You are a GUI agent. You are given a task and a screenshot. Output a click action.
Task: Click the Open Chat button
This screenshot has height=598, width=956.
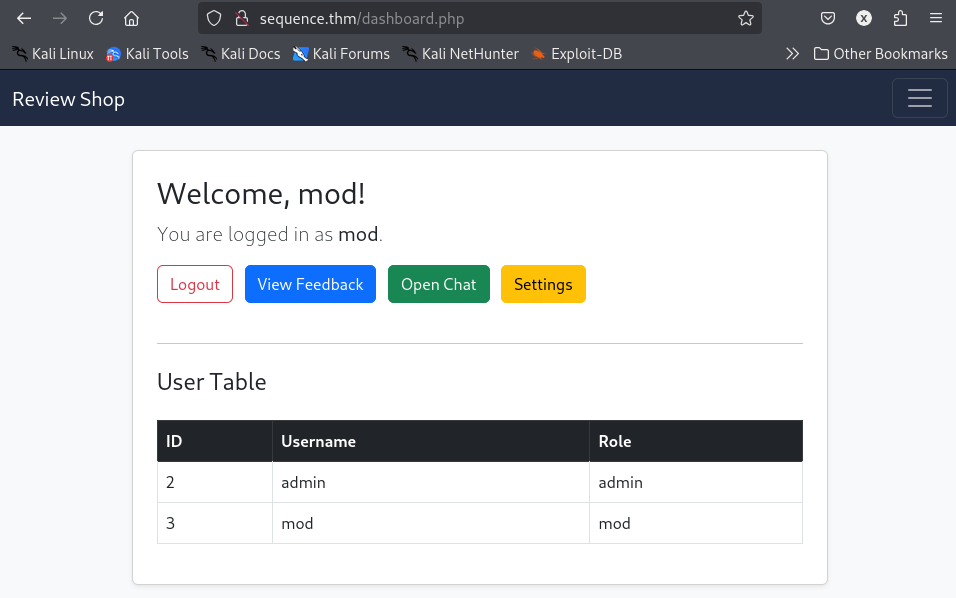tap(438, 284)
